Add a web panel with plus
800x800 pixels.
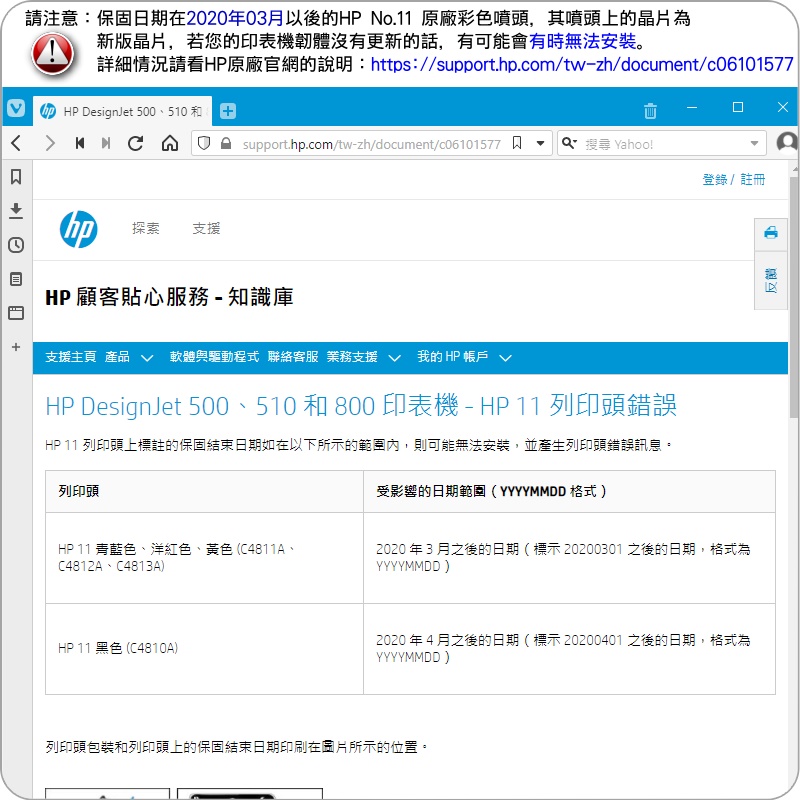pyautogui.click(x=16, y=347)
